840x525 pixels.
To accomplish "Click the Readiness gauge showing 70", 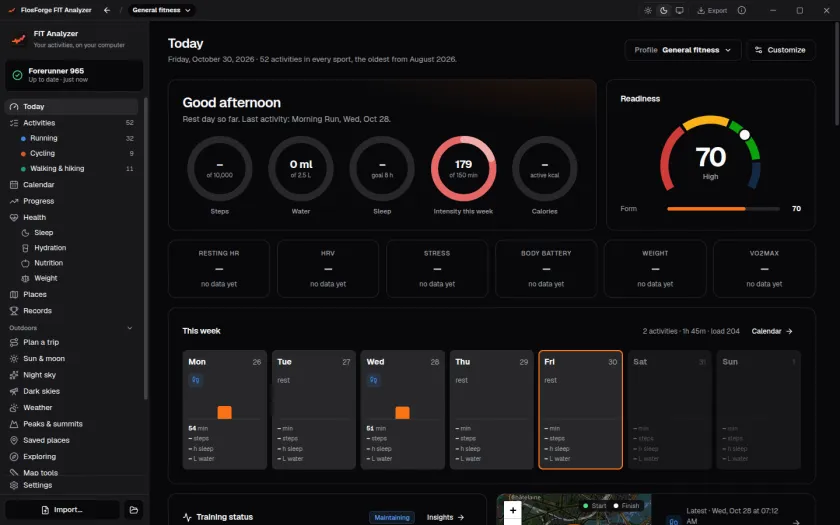I will tap(710, 155).
